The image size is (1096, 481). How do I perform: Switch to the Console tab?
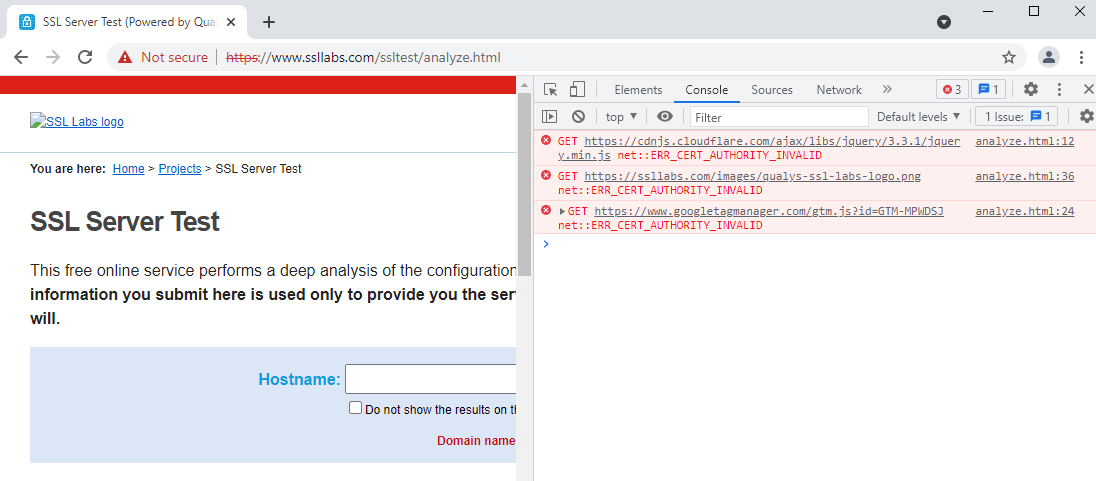707,89
